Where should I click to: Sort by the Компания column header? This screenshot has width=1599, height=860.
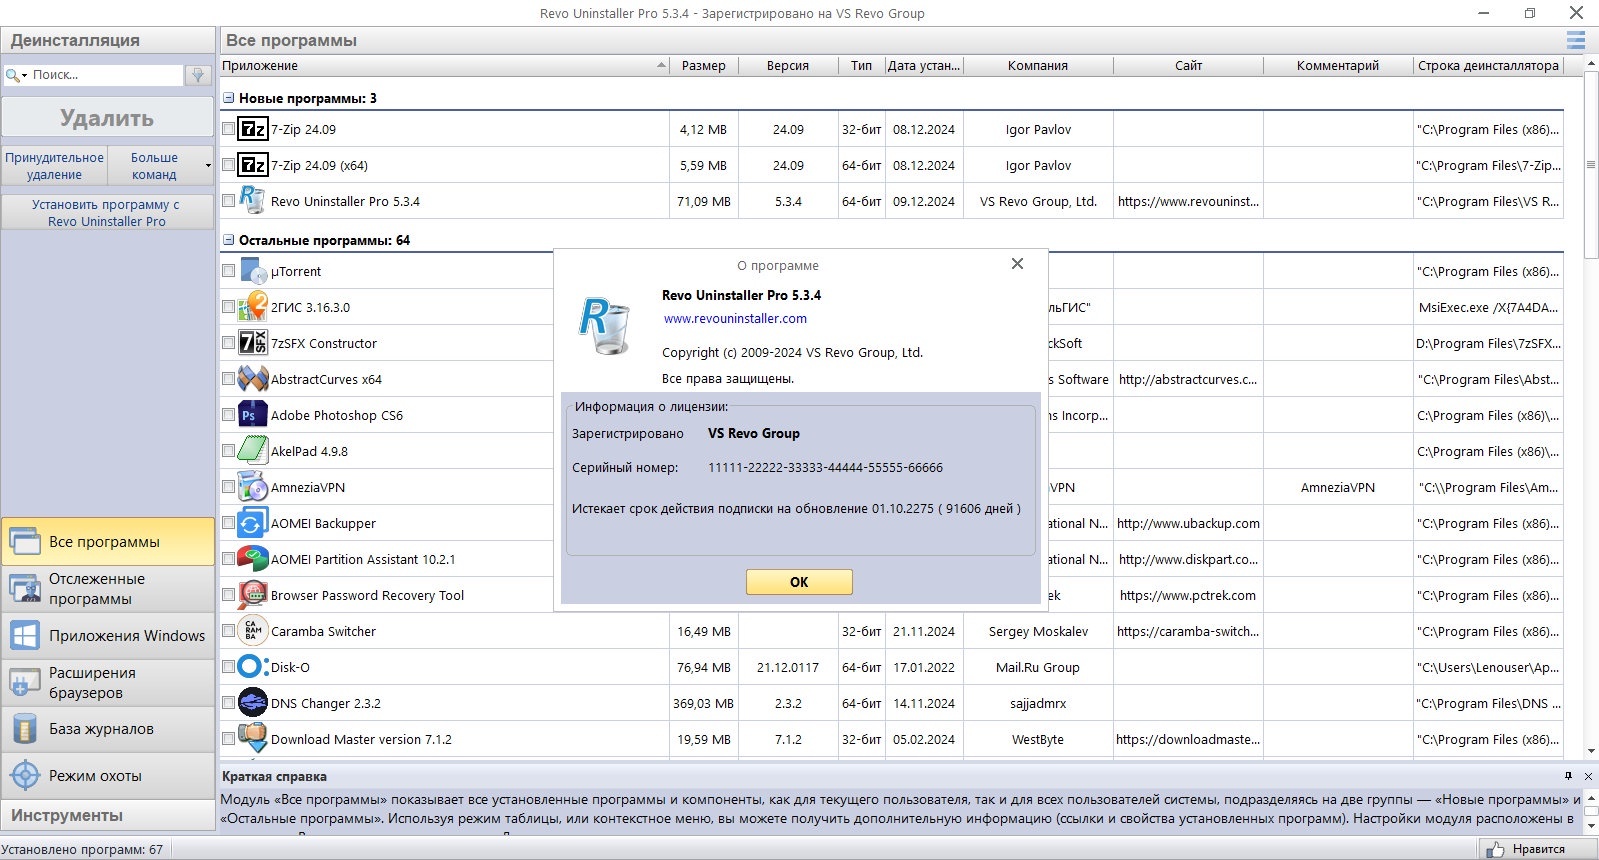pos(1038,65)
